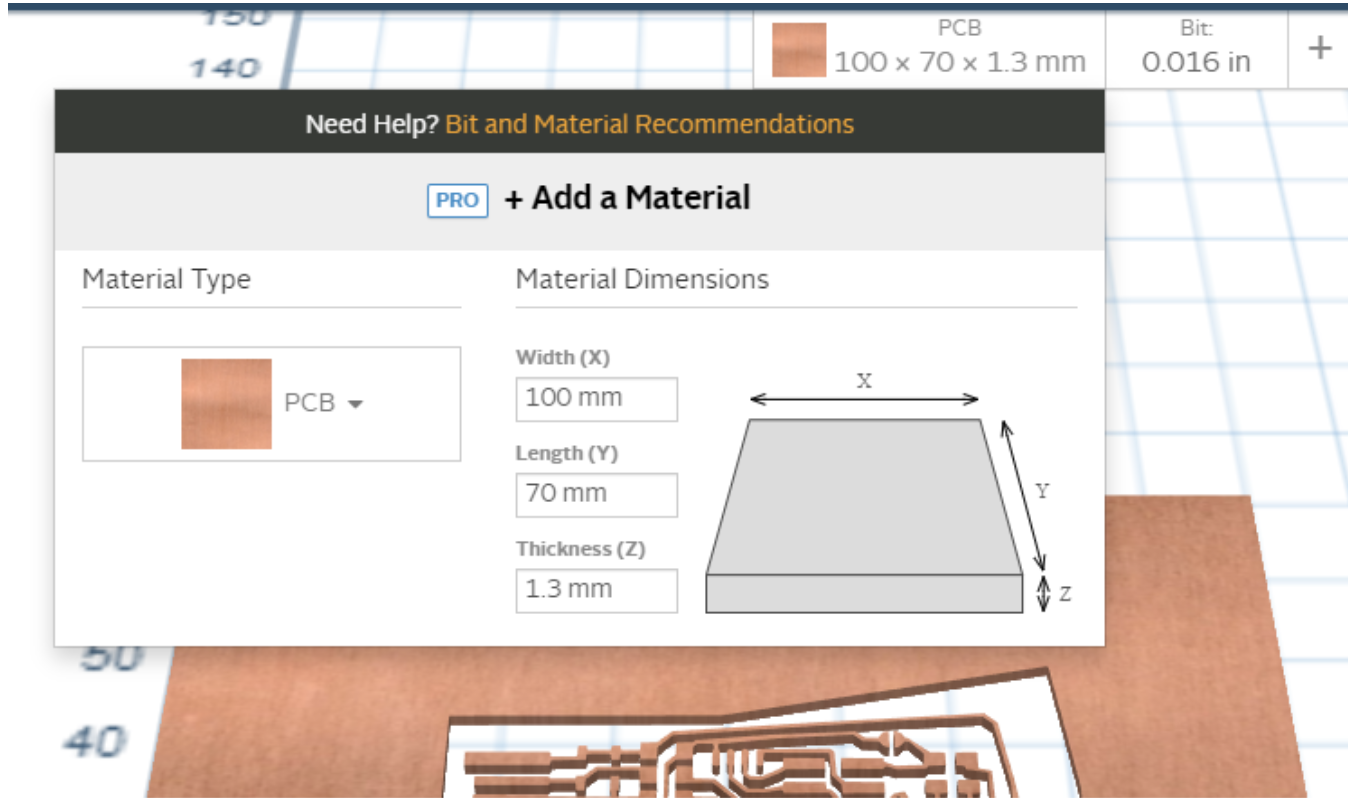Viewport: 1348px width, 807px height.
Task: Click the + Add a Material button
Action: tap(627, 198)
